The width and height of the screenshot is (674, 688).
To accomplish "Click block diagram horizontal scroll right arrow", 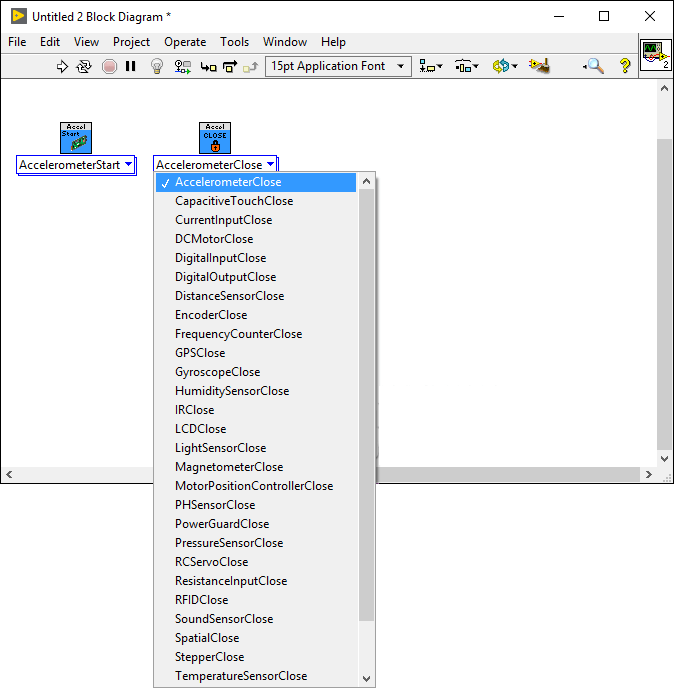I will pyautogui.click(x=649, y=474).
